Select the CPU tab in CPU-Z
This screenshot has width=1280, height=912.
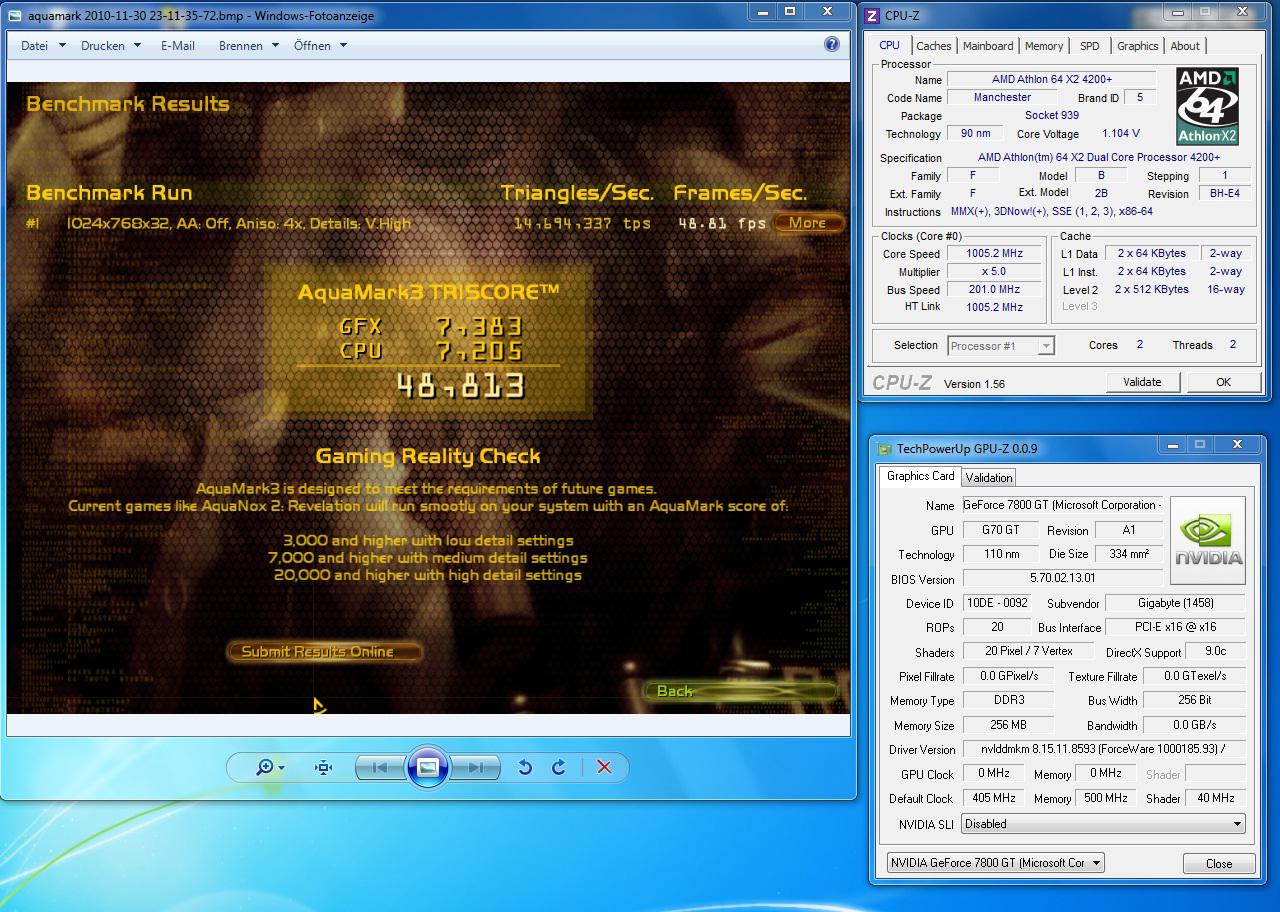click(889, 45)
